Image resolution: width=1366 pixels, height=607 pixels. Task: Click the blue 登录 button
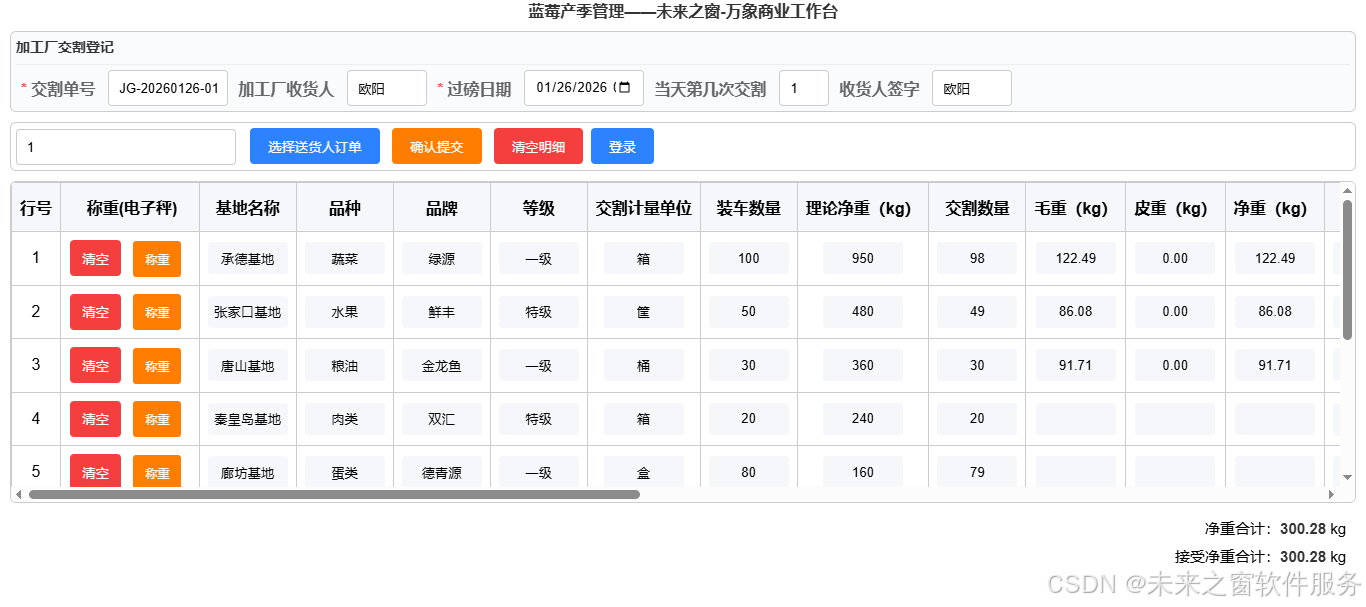coord(622,146)
